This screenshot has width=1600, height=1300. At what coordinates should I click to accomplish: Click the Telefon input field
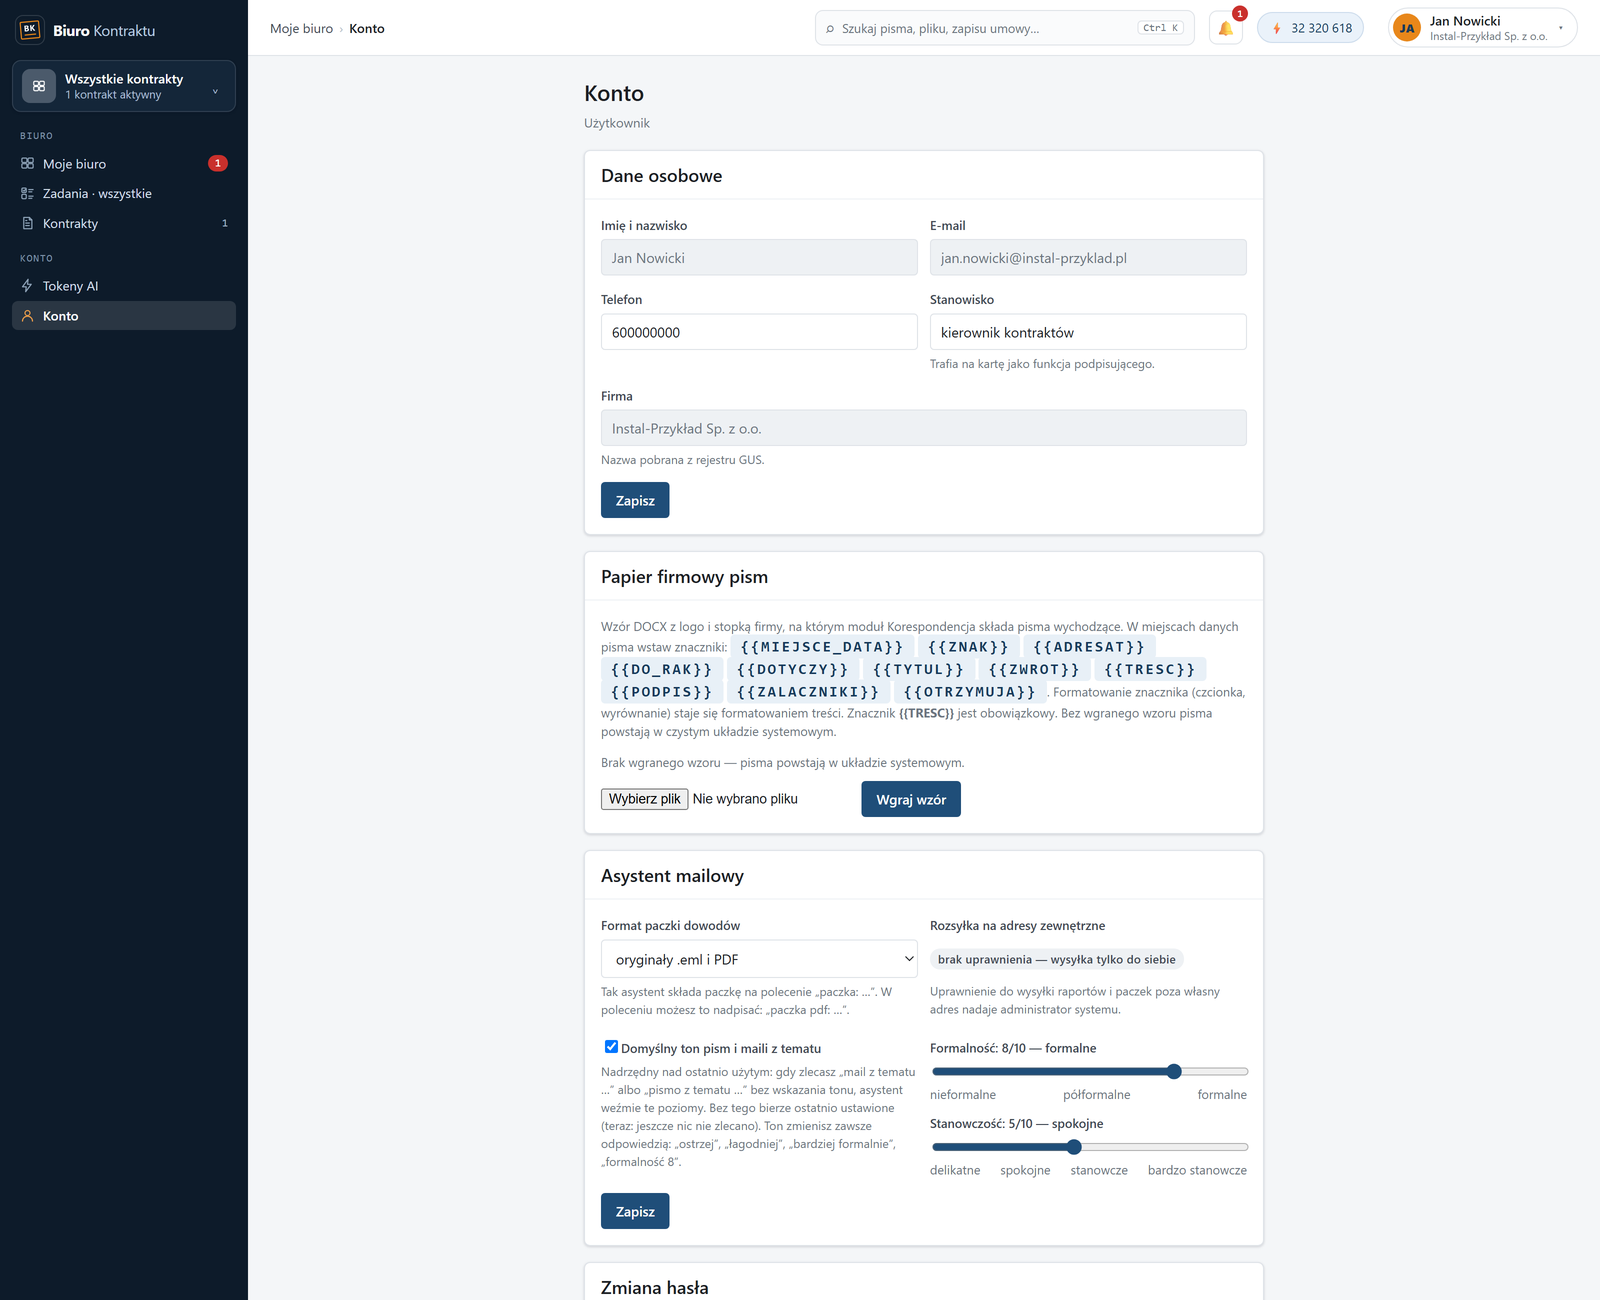pyautogui.click(x=759, y=332)
